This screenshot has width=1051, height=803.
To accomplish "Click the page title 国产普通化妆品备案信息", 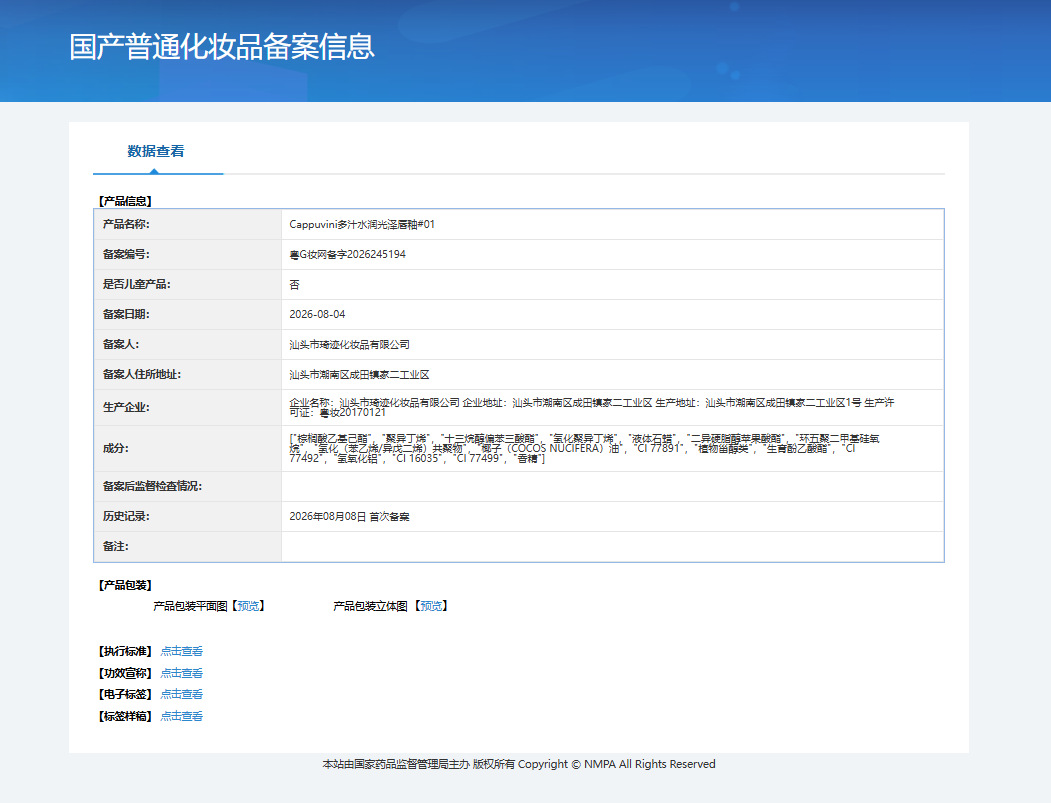I will point(222,47).
